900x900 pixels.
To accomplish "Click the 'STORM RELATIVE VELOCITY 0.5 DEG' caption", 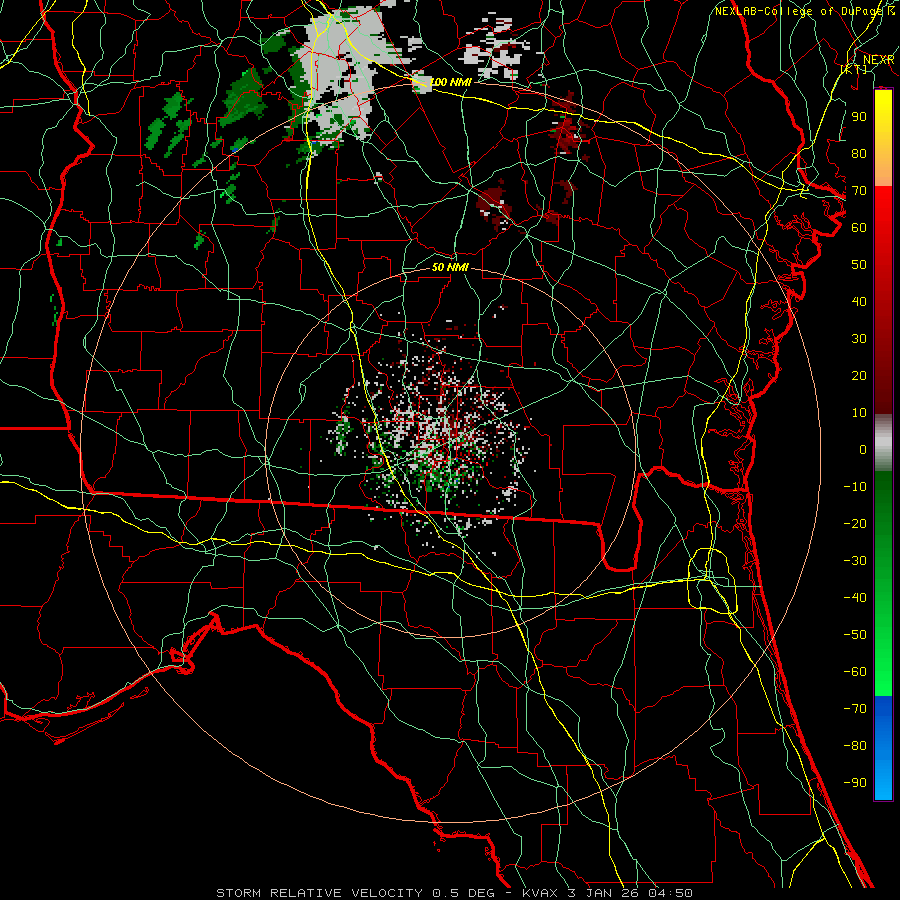I will click(x=357, y=893).
